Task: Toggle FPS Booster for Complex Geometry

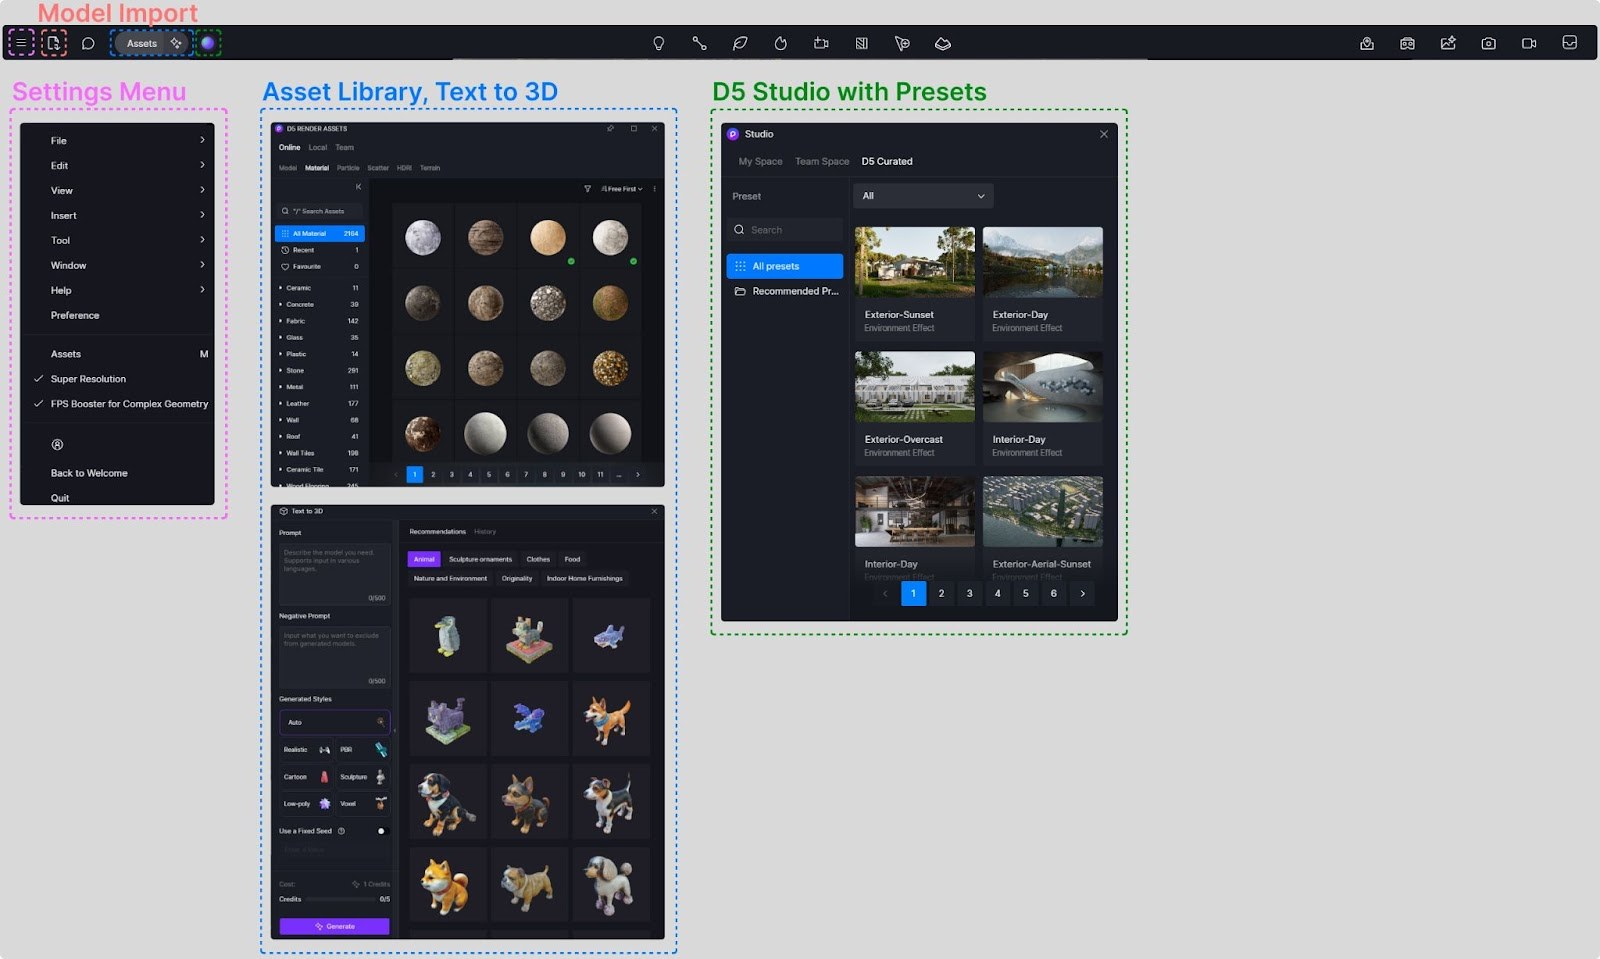Action: [x=122, y=404]
